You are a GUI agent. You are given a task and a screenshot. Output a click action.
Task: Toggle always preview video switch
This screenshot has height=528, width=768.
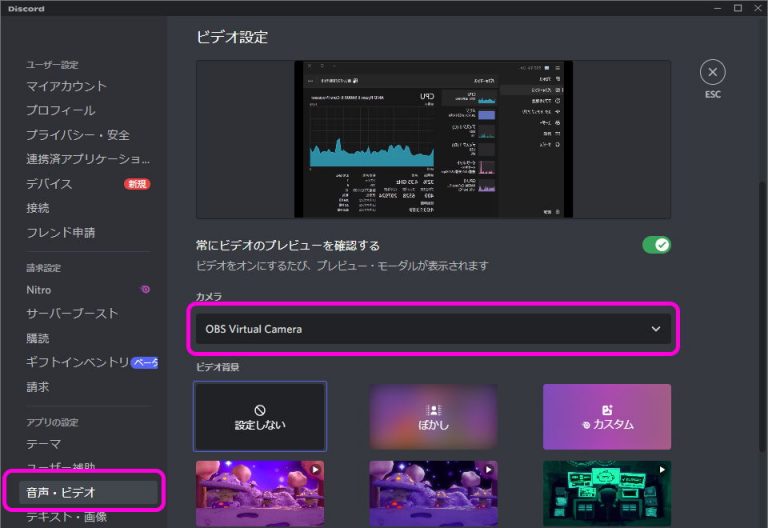[x=656, y=245]
